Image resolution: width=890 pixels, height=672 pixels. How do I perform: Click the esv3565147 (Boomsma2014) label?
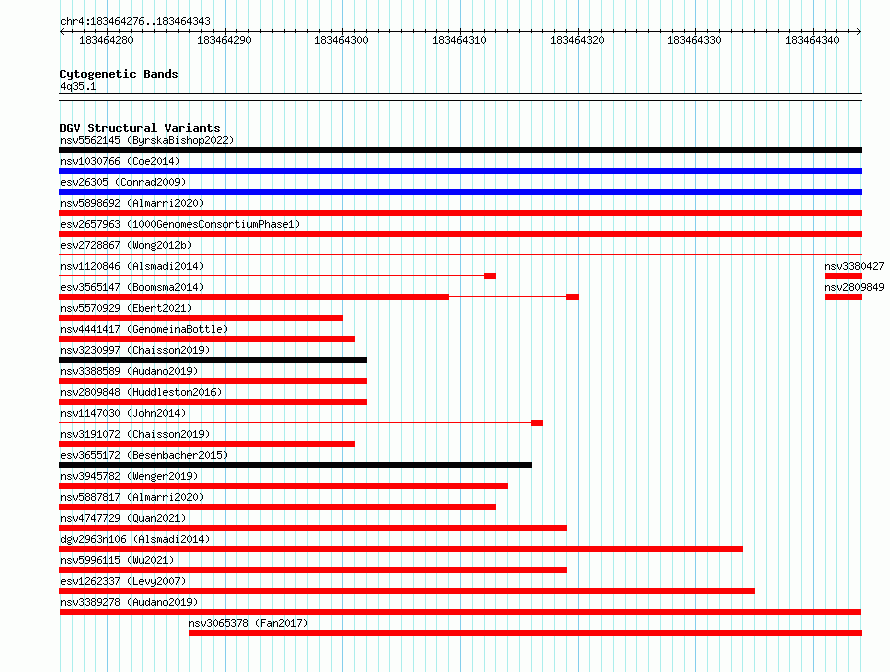(x=132, y=287)
